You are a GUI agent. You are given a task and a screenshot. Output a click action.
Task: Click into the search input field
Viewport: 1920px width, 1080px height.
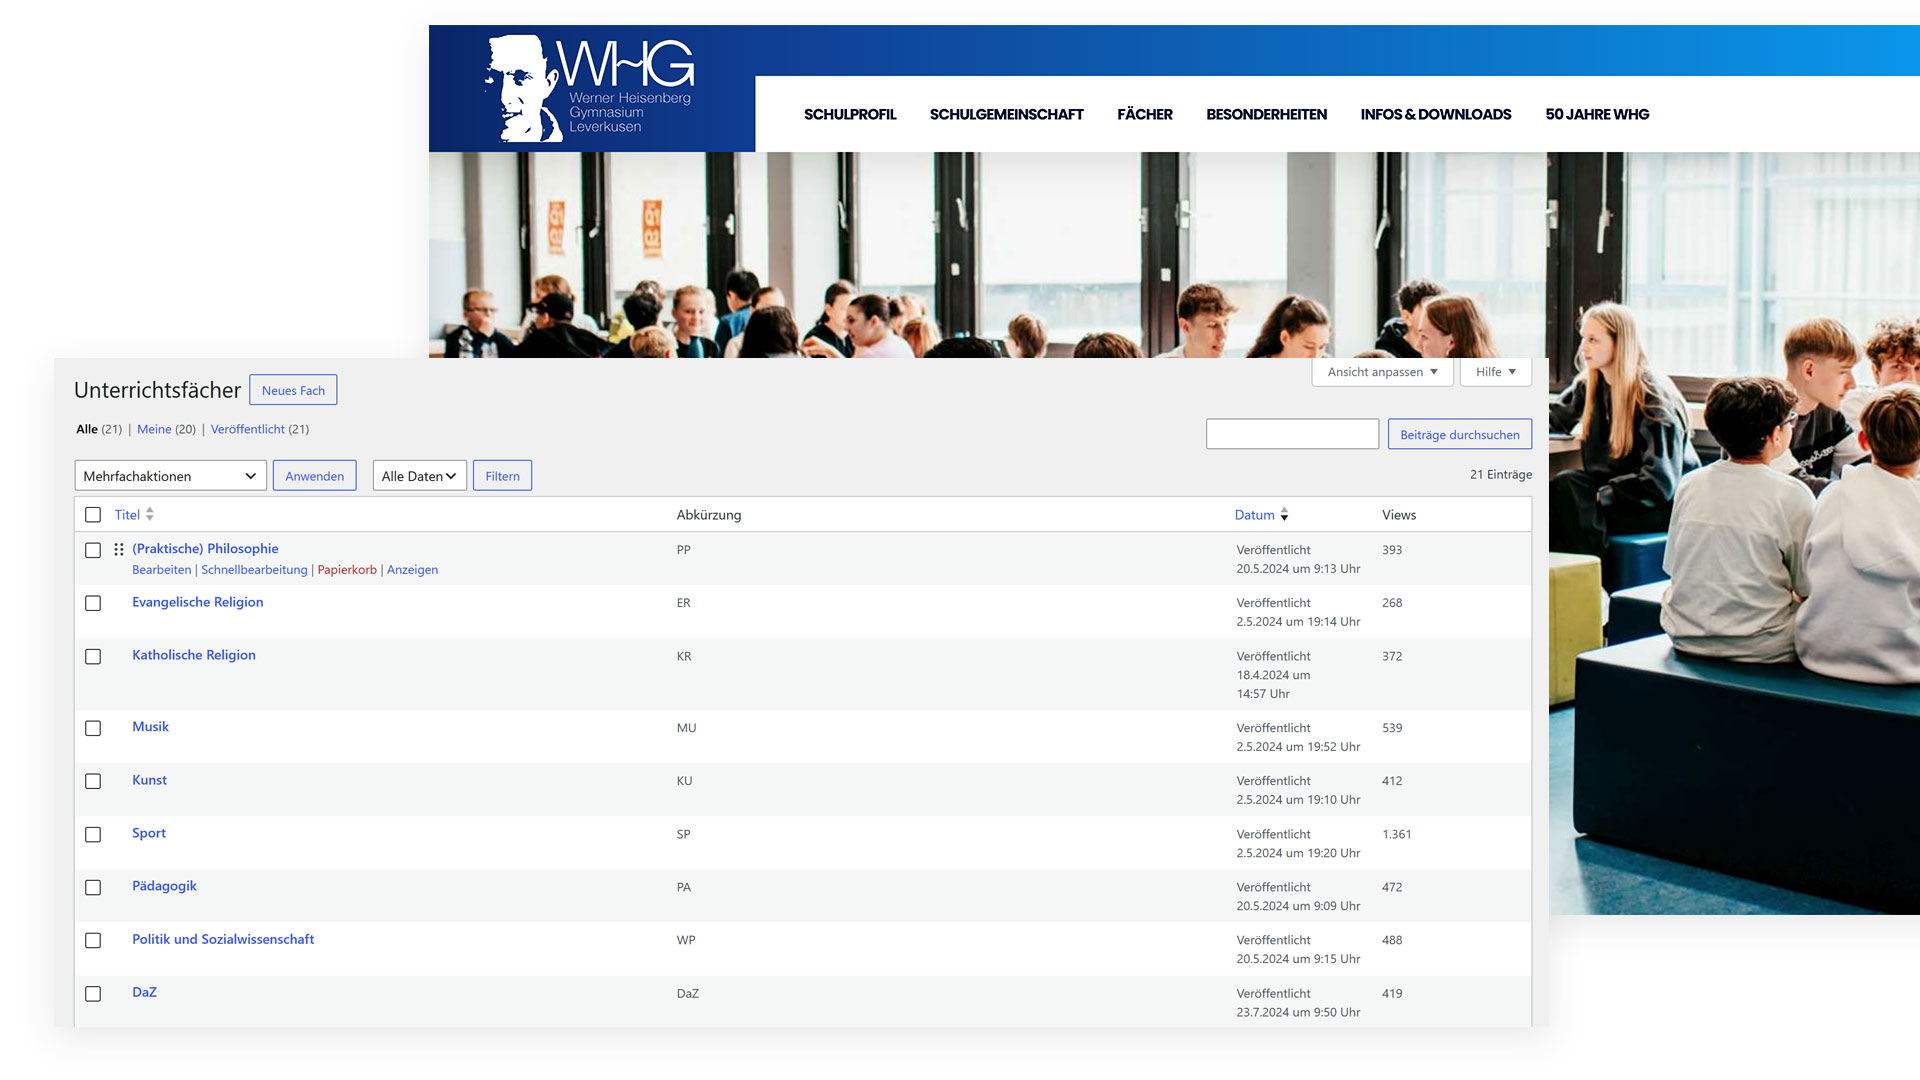click(1292, 434)
